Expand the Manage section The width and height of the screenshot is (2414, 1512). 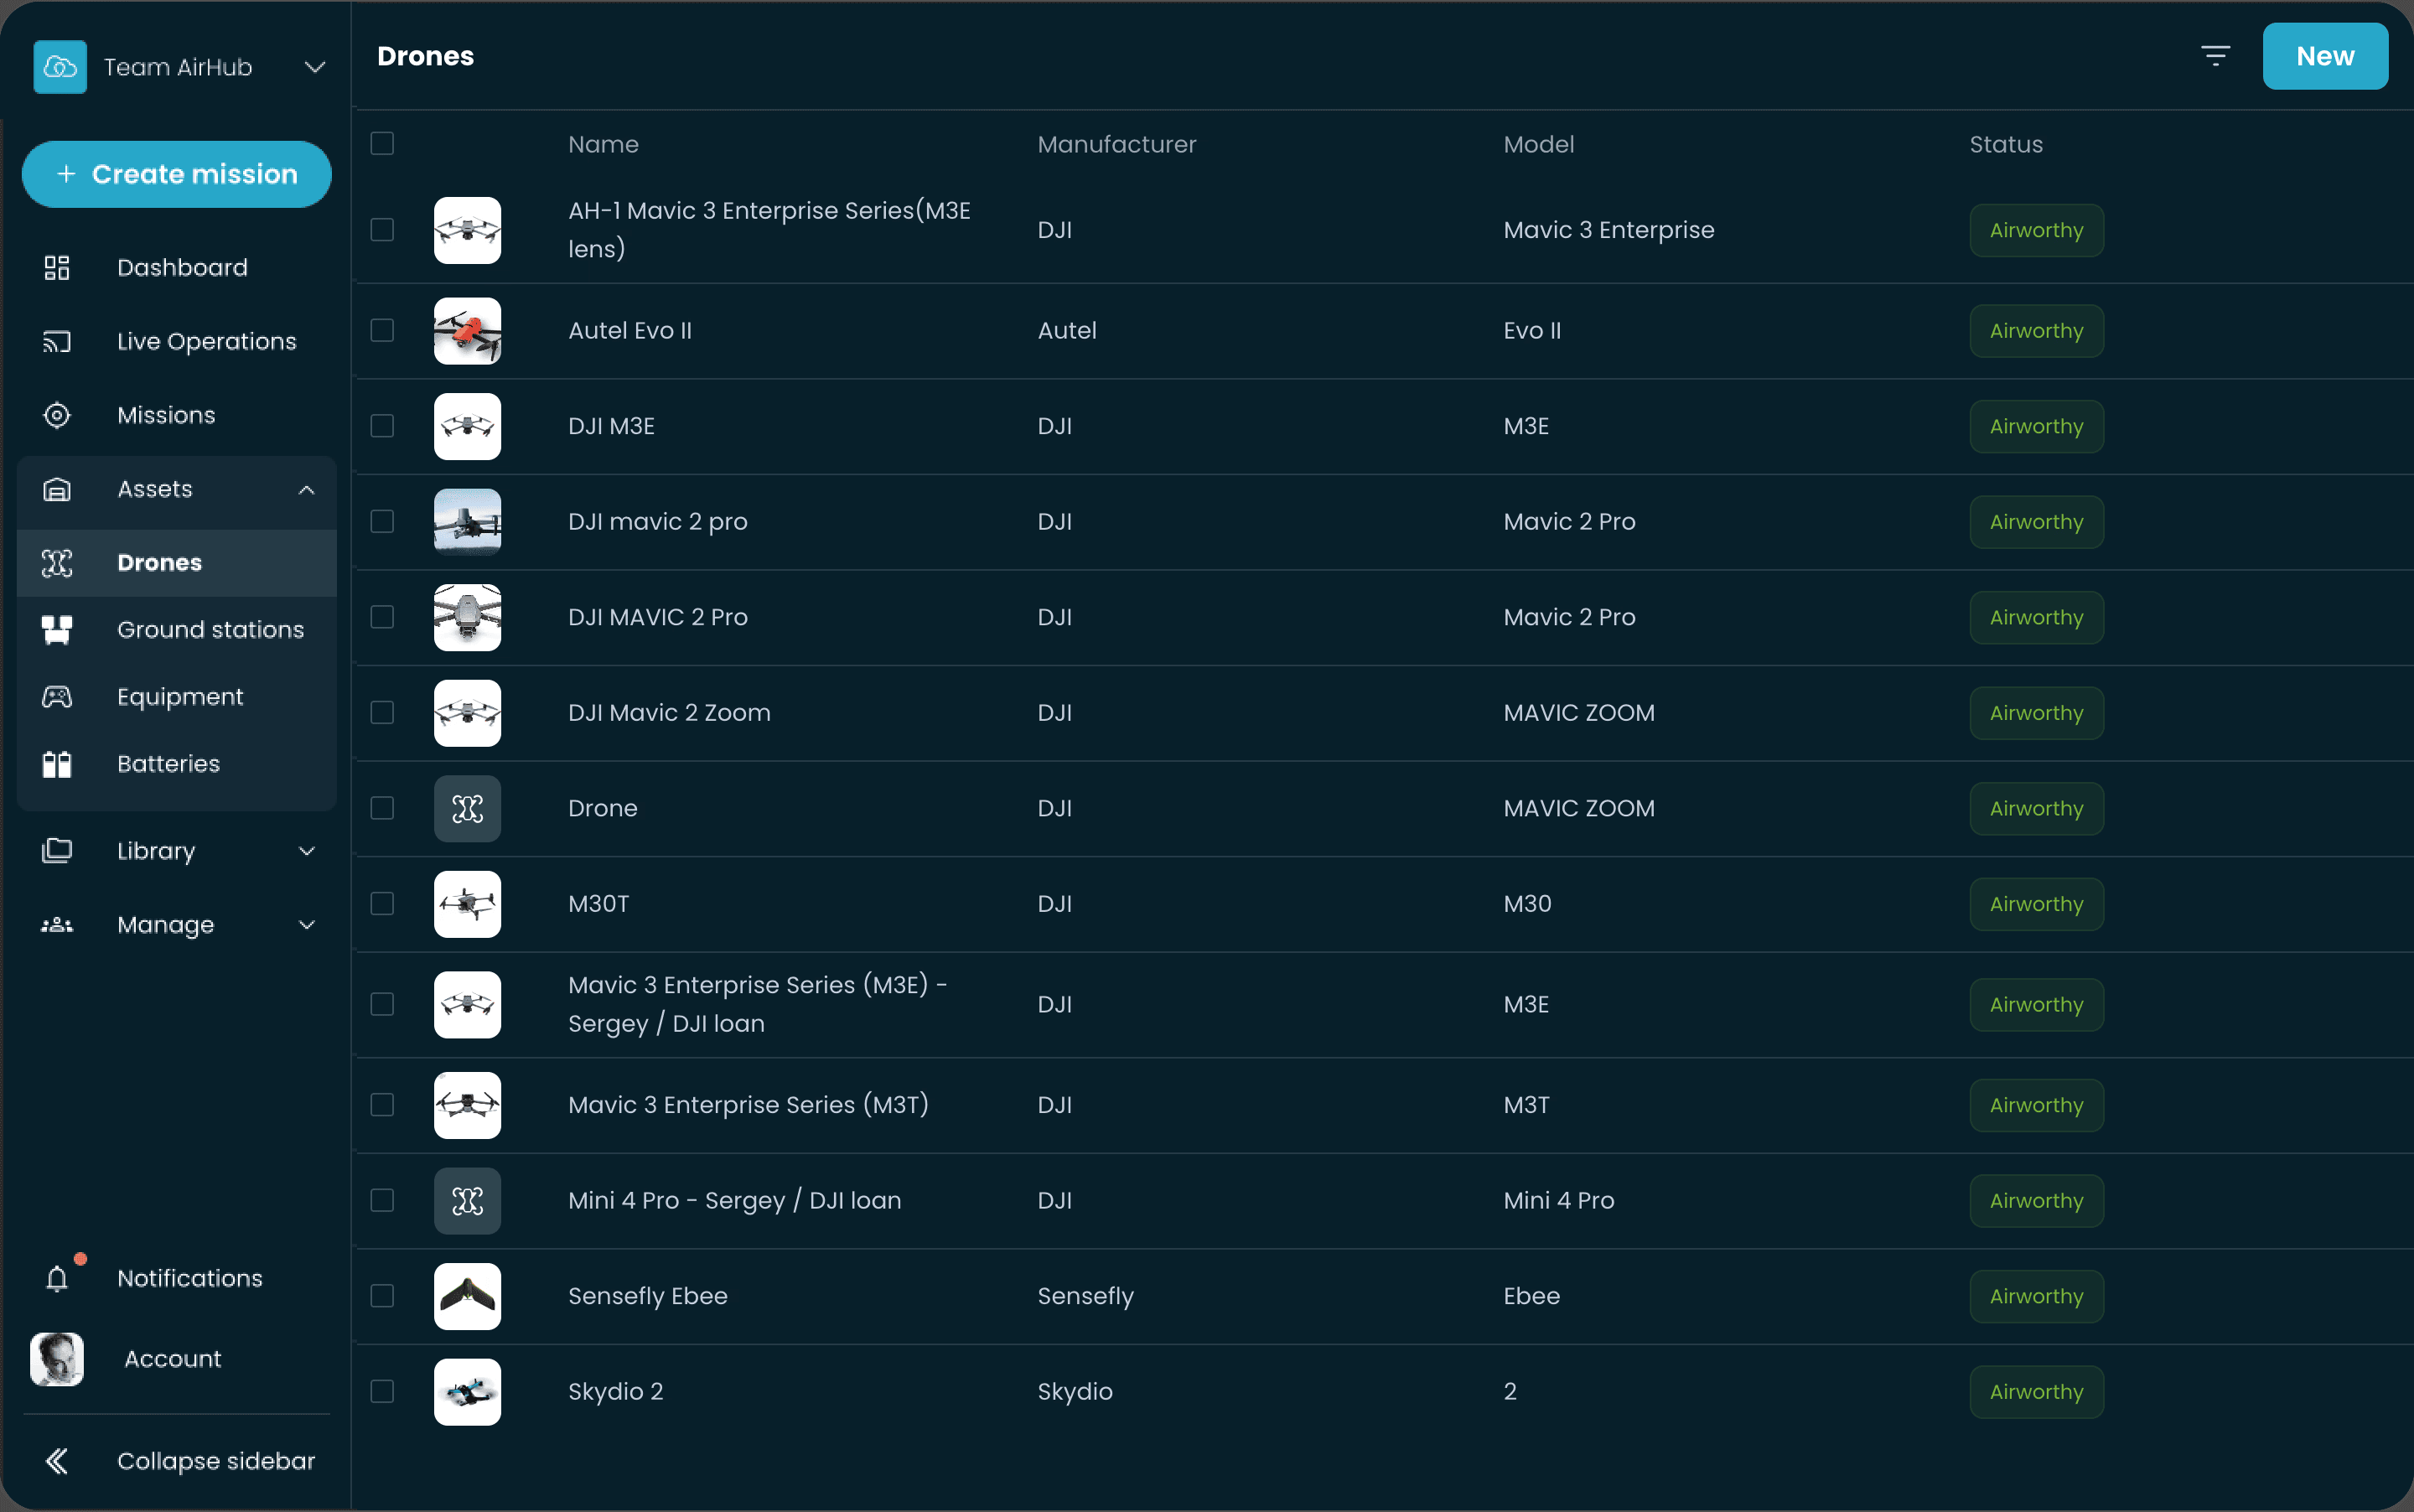307,925
